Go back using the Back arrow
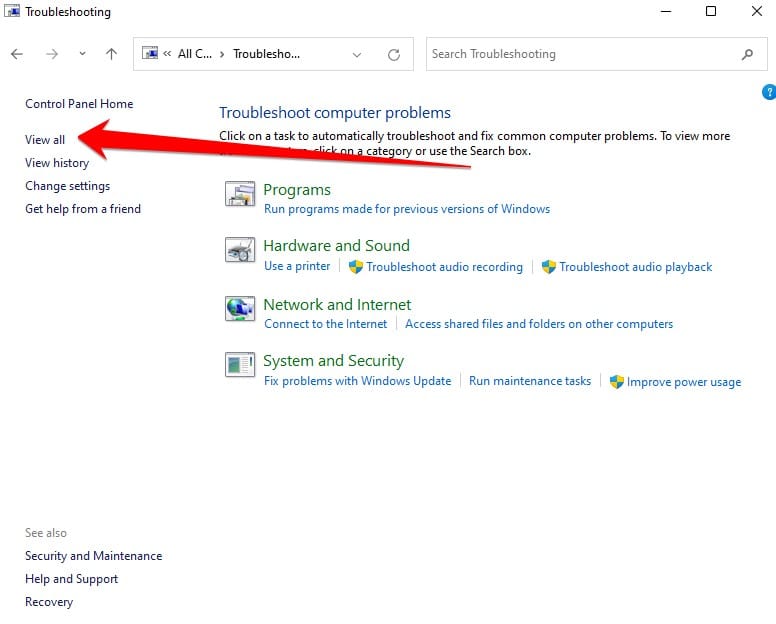The height and width of the screenshot is (624, 776). point(17,54)
